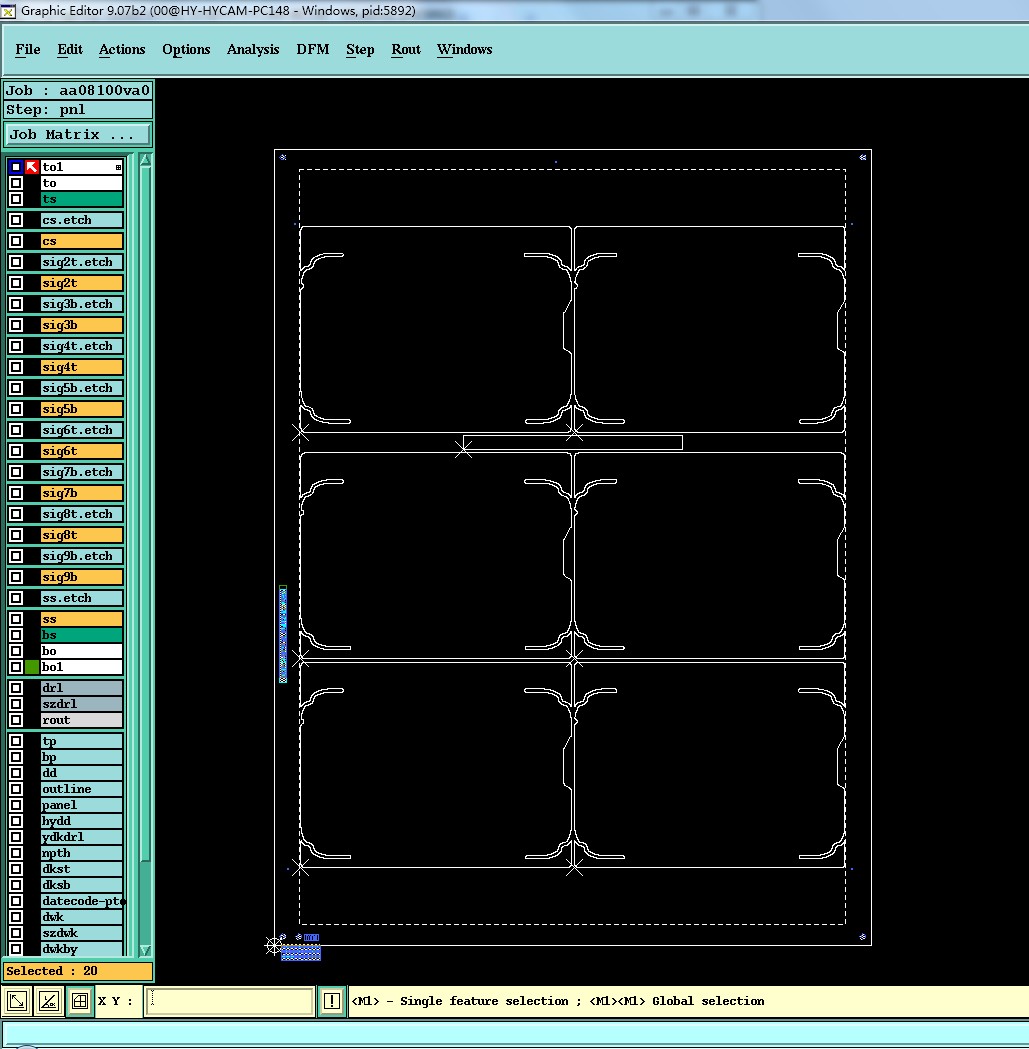The height and width of the screenshot is (1049, 1029).
Task: Select the szdwk layer name
Action: pyautogui.click(x=82, y=933)
